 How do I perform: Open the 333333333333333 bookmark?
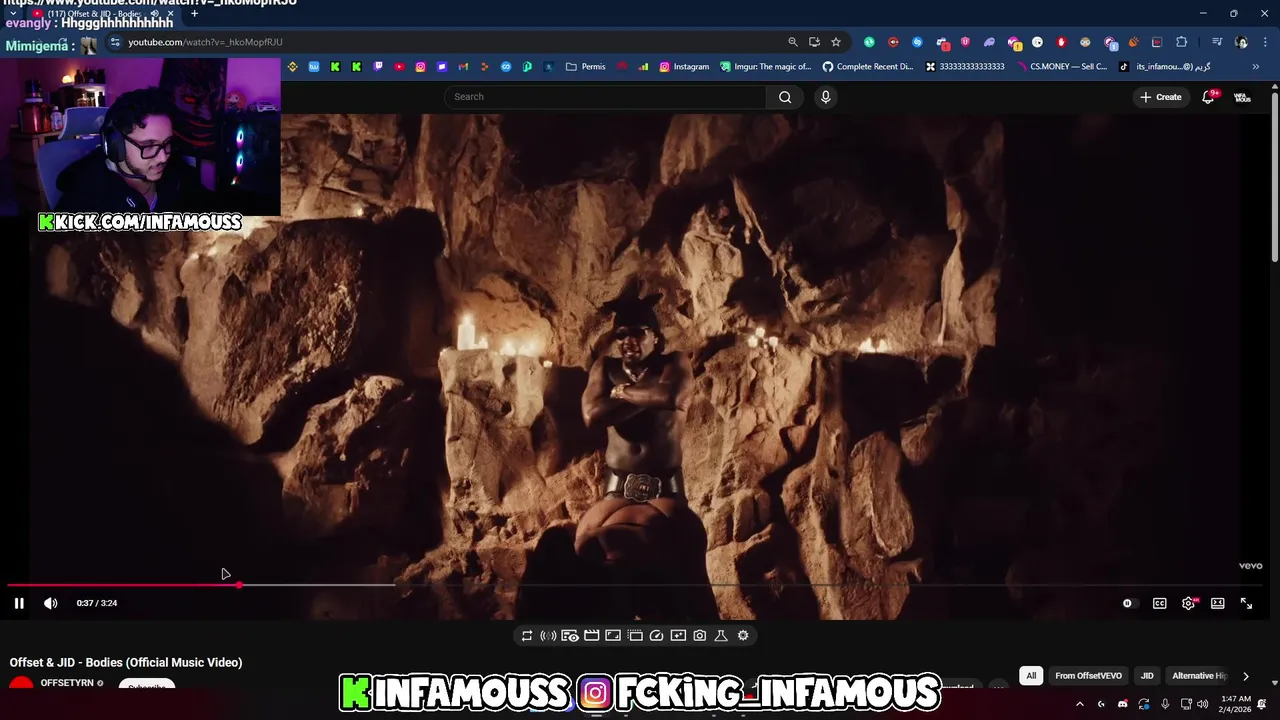(965, 67)
